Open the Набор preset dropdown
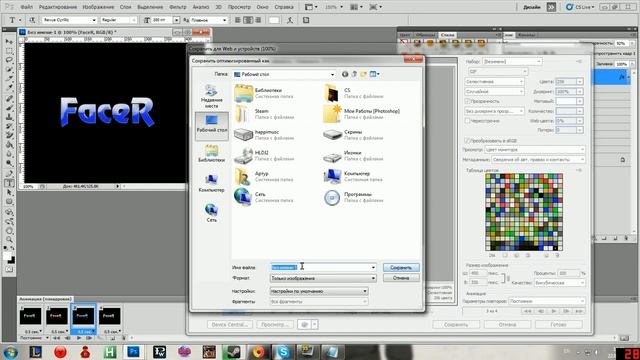 click(512, 61)
